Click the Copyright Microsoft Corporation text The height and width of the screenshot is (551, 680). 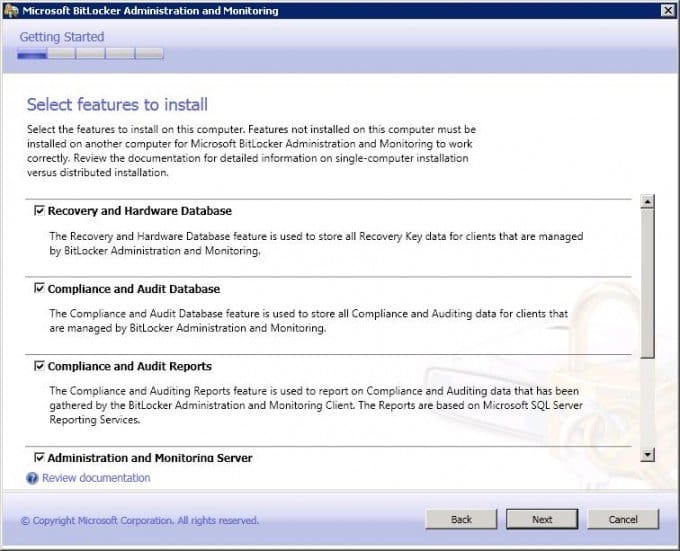tap(139, 520)
